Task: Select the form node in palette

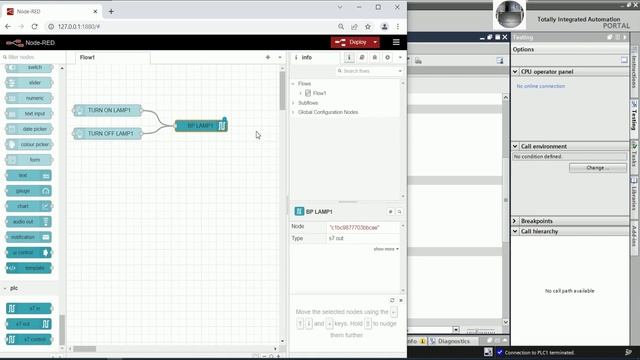Action: (x=29, y=160)
